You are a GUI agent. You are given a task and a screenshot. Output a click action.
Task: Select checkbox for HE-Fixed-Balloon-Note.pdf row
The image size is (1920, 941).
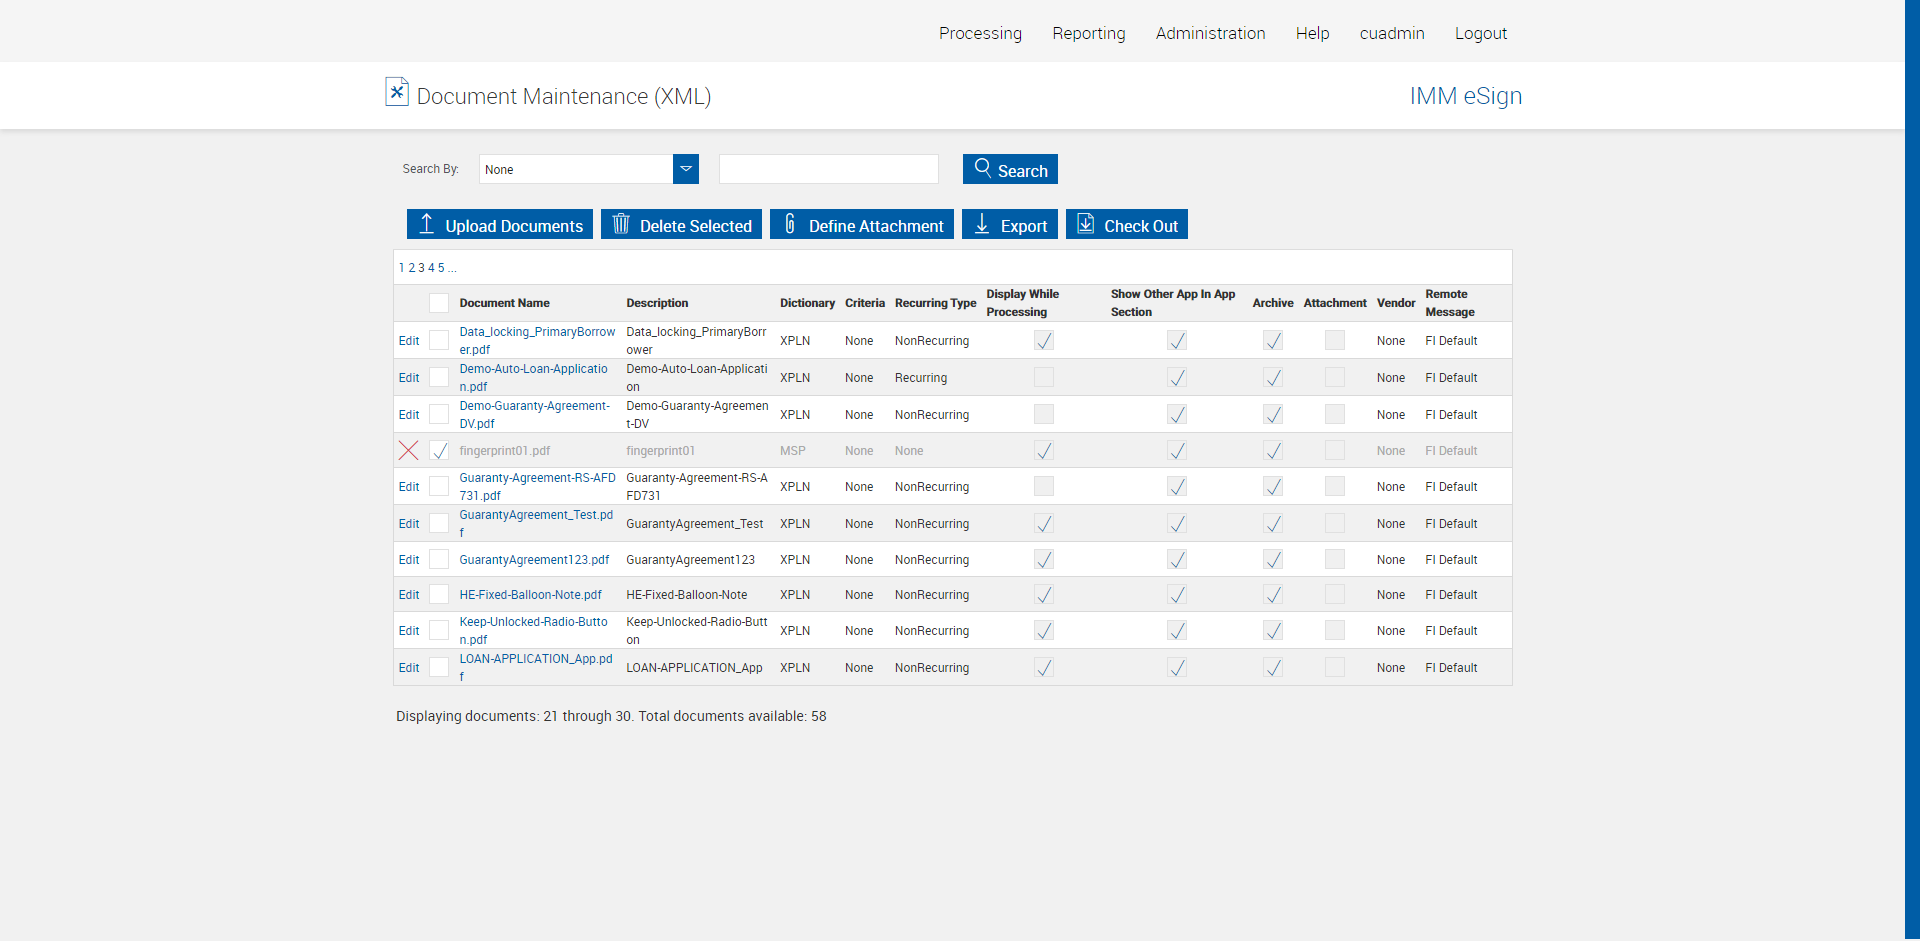439,595
